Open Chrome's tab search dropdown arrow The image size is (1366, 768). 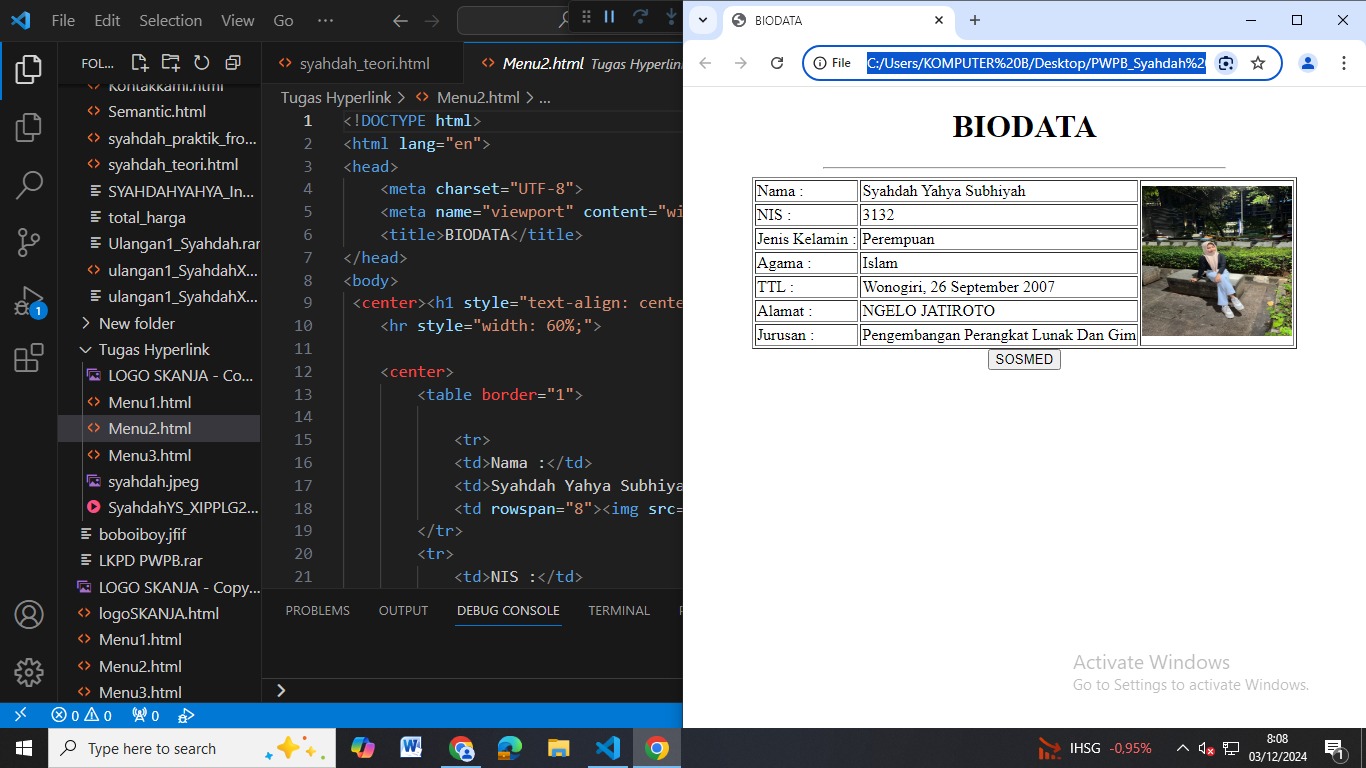(x=703, y=20)
